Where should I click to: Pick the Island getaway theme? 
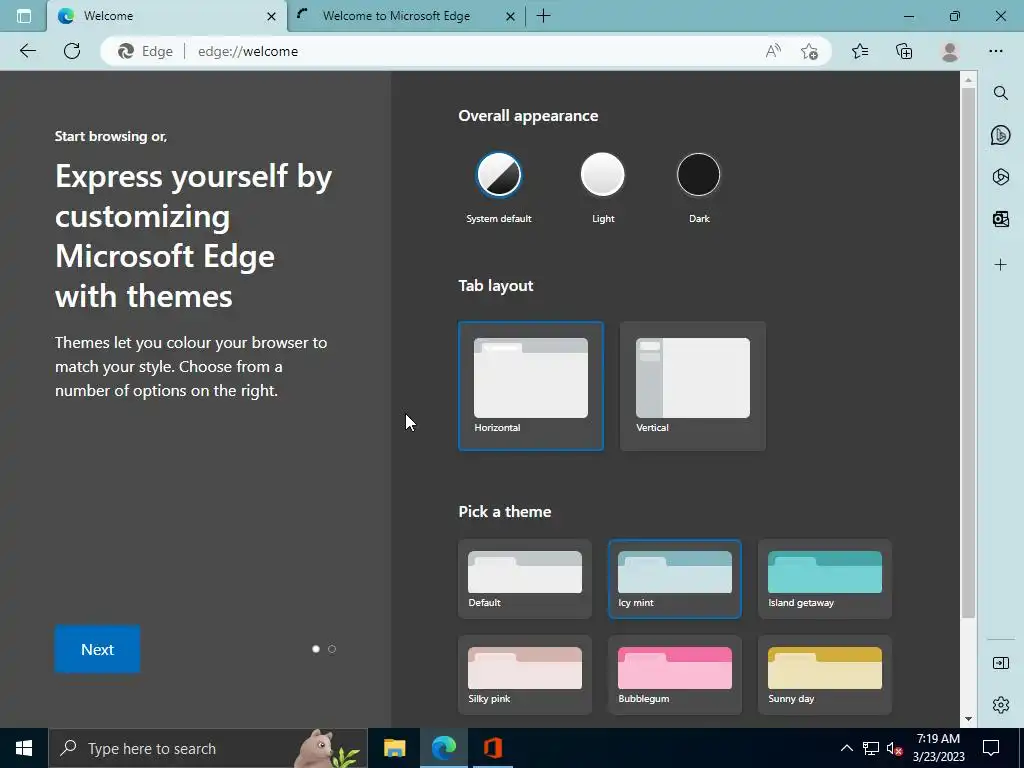[825, 579]
